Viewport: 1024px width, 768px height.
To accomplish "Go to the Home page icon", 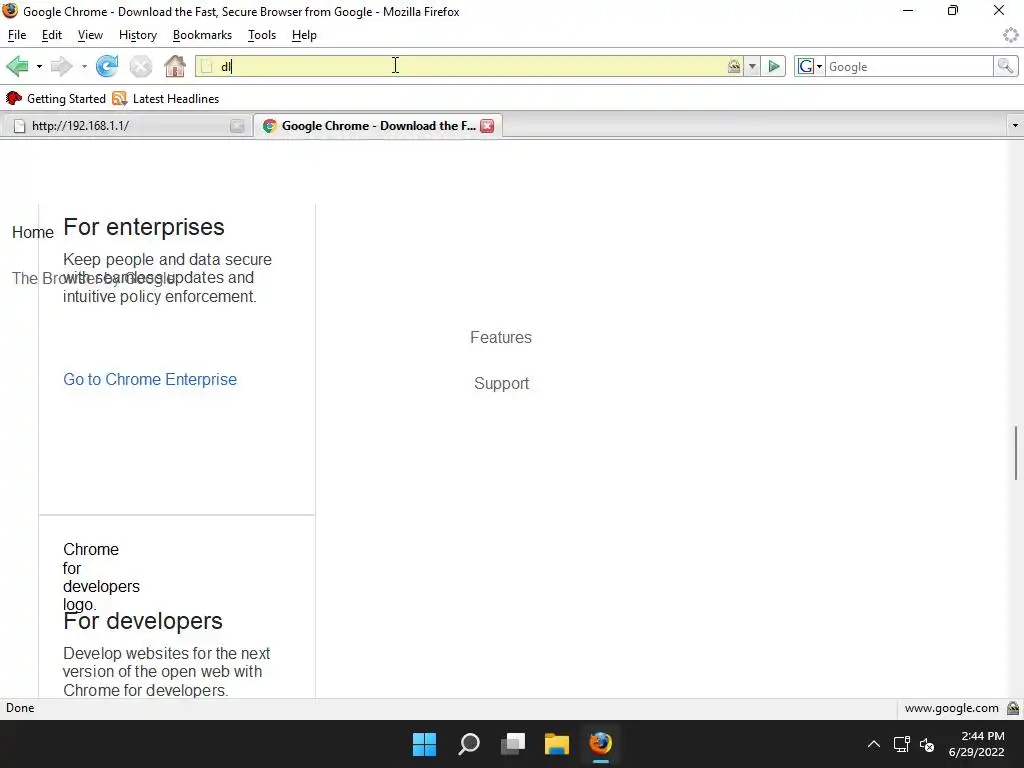I will click(175, 66).
